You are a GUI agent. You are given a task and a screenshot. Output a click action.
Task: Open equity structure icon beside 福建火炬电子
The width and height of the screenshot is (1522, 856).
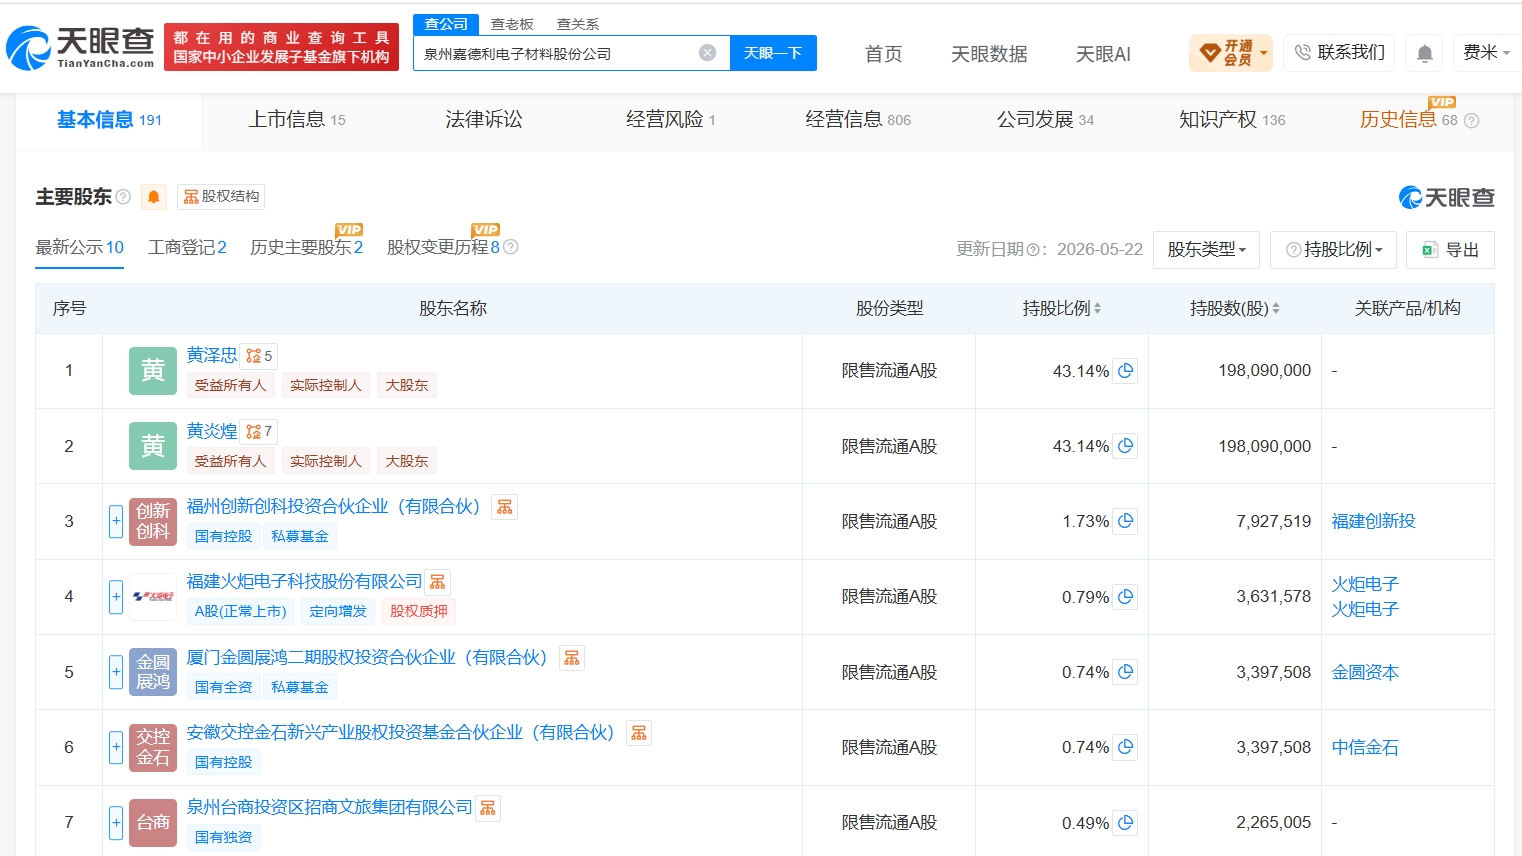(x=438, y=582)
